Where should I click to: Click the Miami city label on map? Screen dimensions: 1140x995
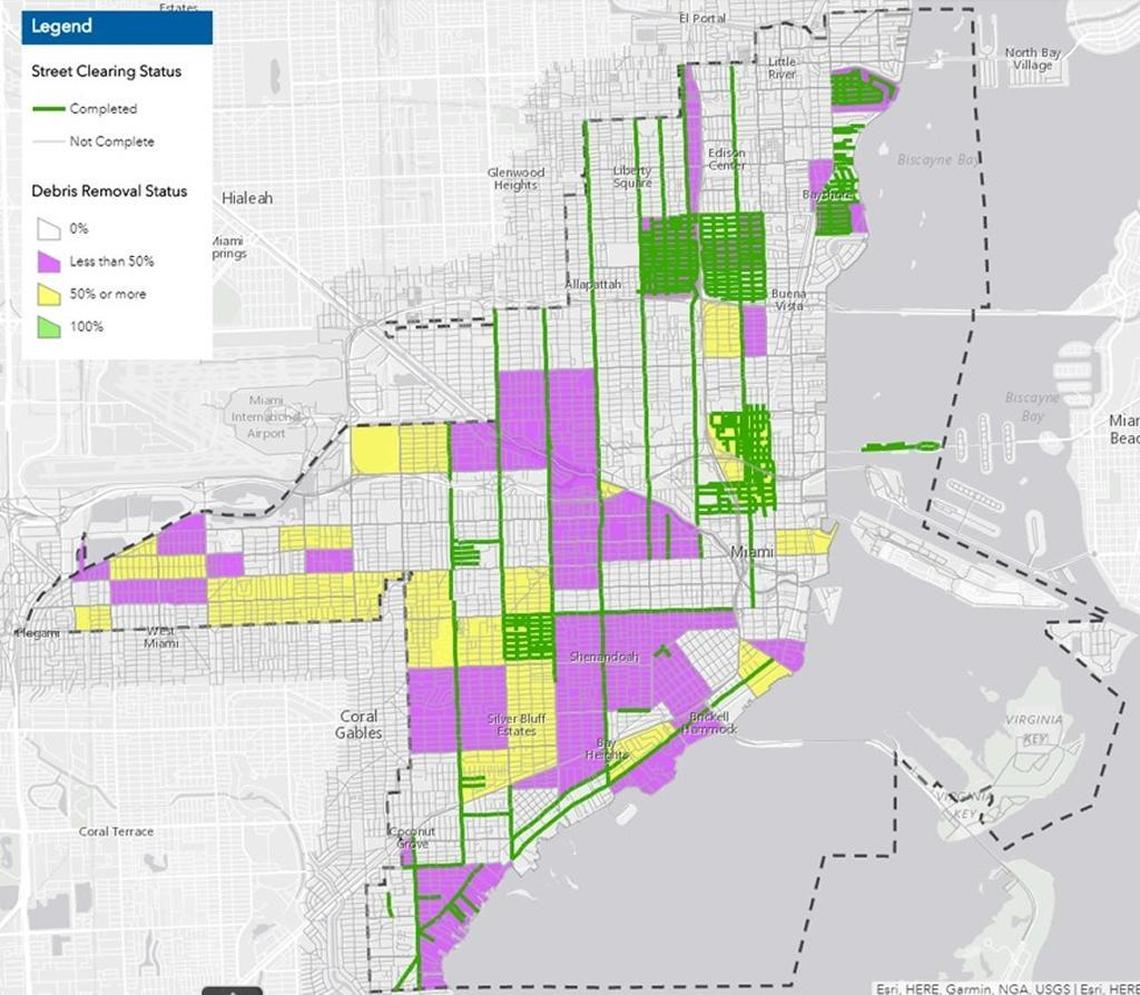coord(752,552)
